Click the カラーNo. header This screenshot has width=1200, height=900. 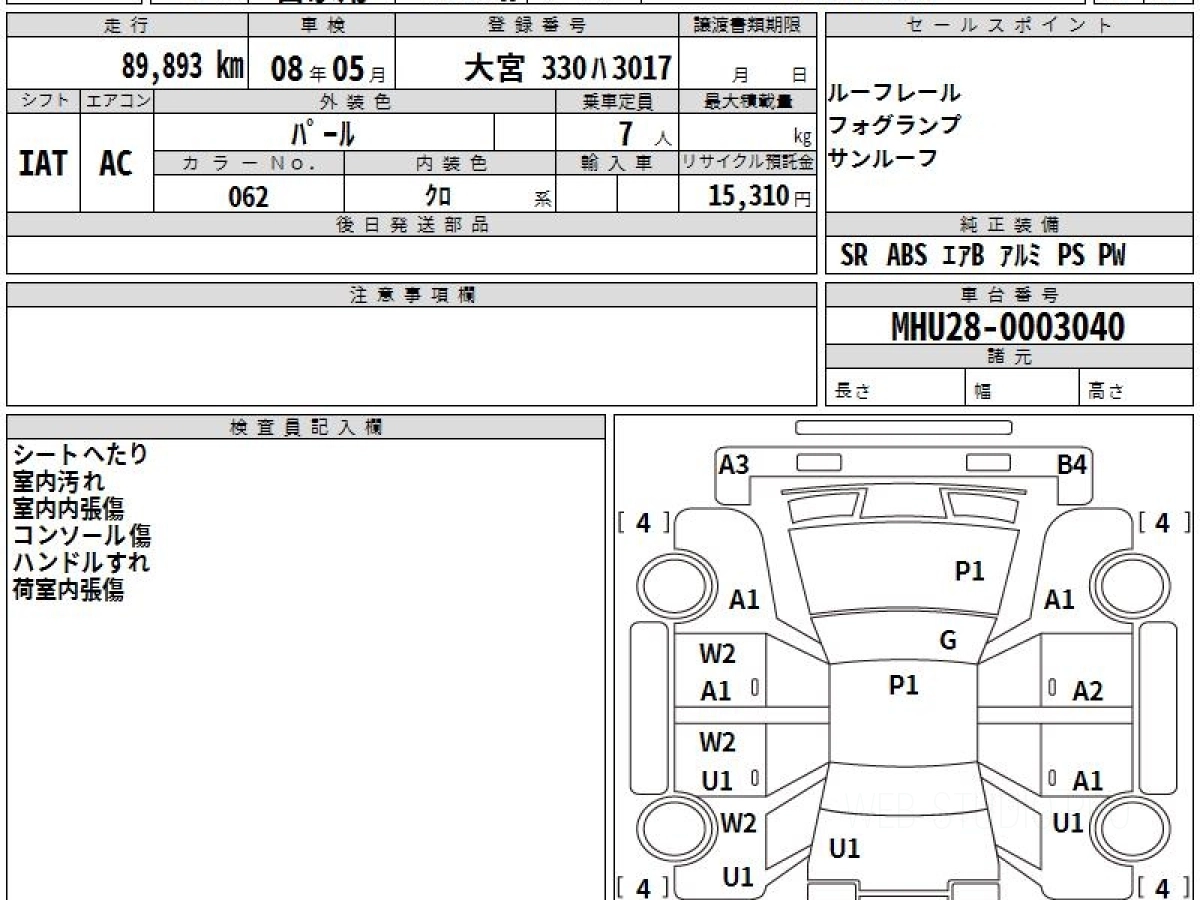249,163
